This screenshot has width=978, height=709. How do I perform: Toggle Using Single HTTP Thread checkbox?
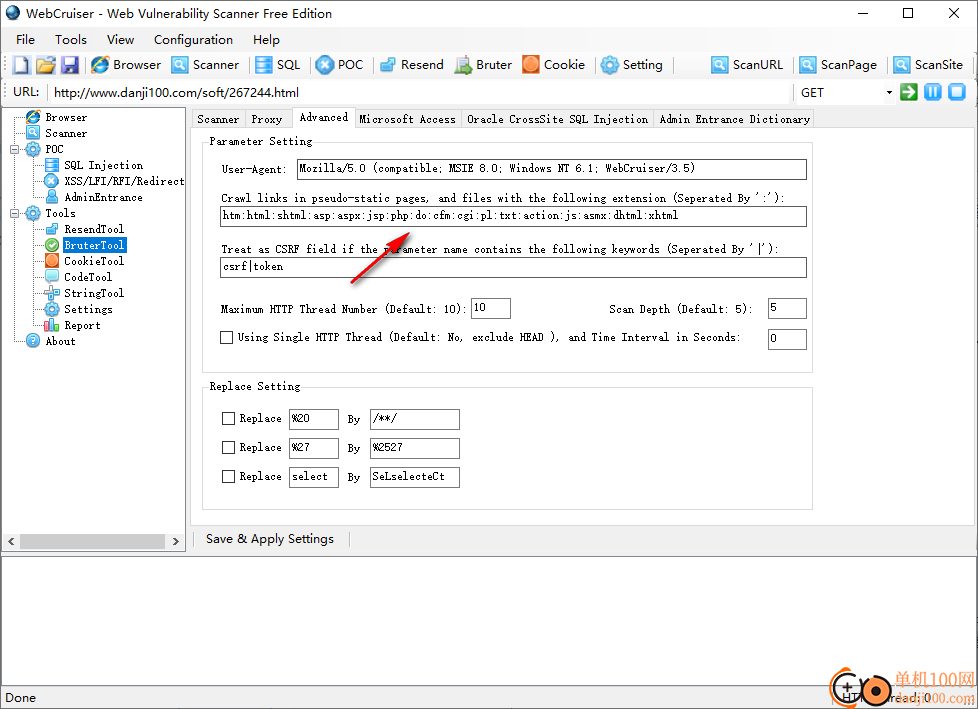coord(226,337)
